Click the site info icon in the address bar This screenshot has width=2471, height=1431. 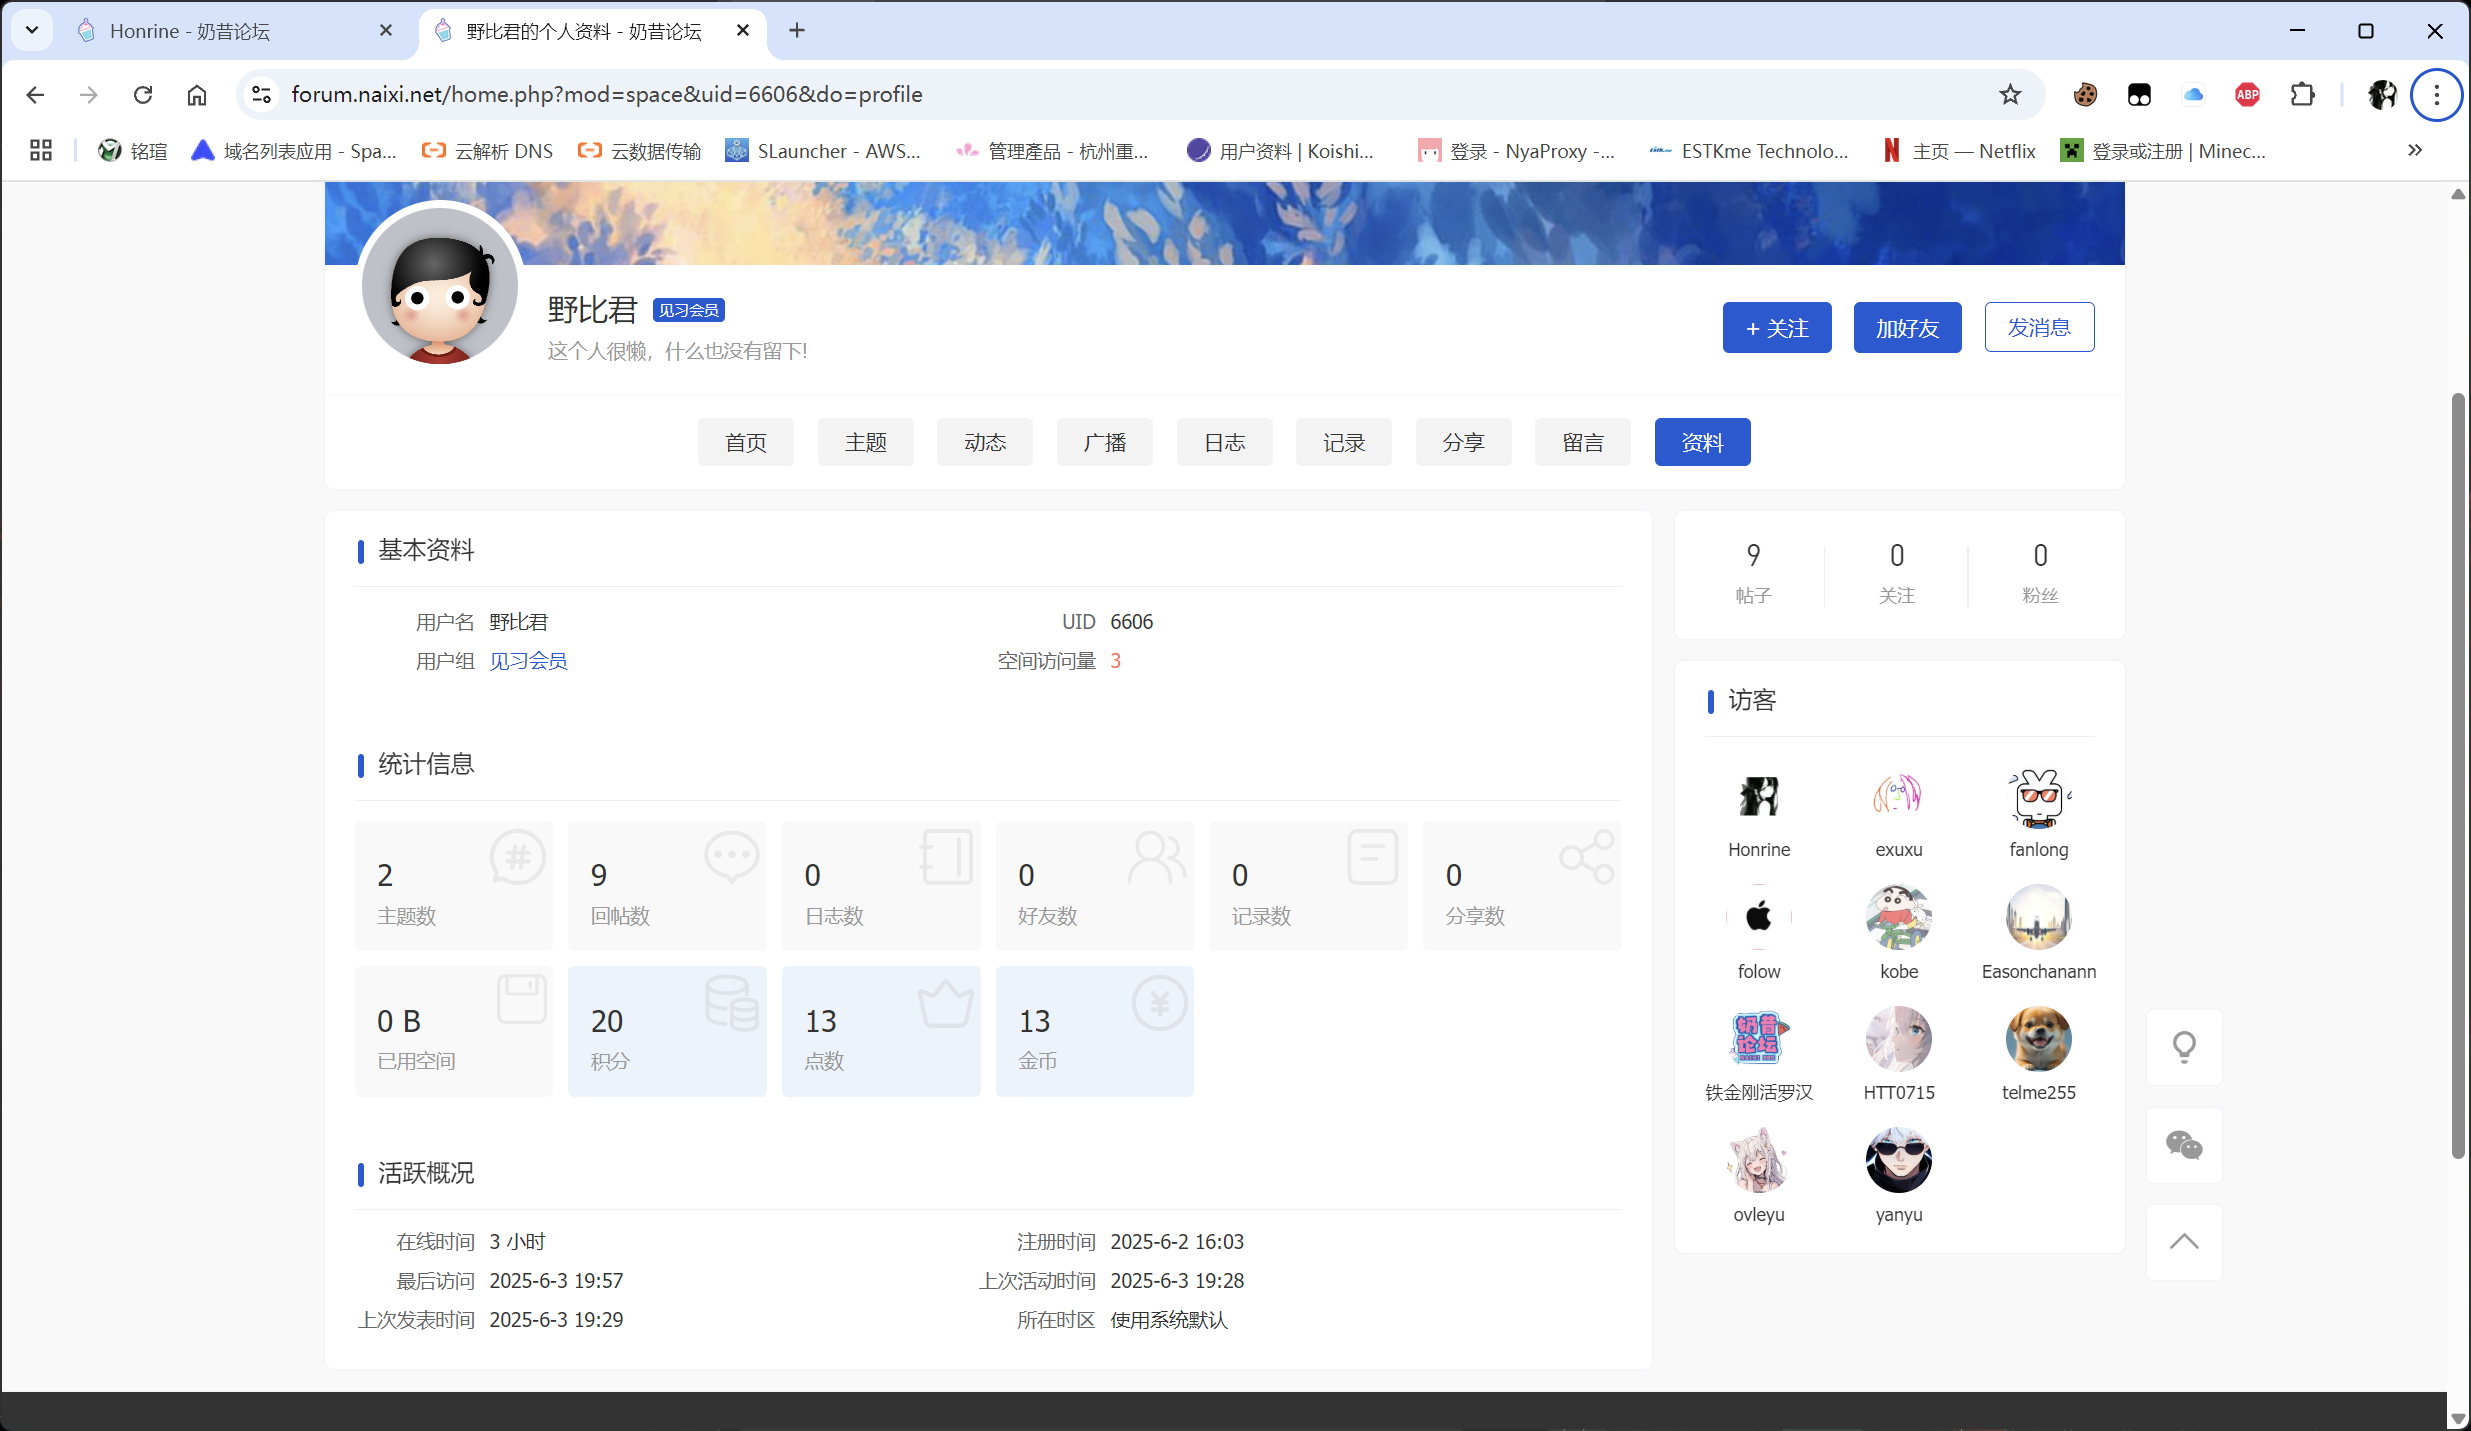pyautogui.click(x=261, y=94)
